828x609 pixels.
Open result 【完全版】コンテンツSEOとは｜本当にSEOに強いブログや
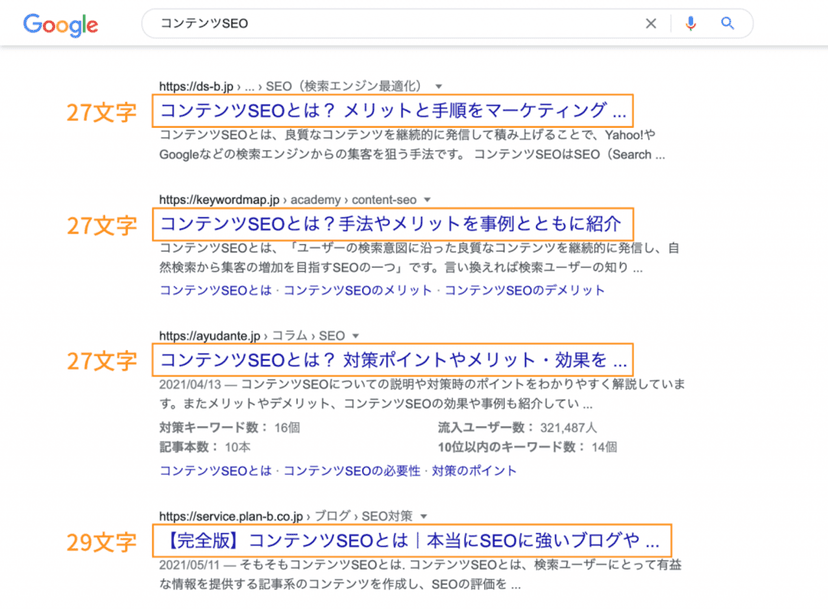412,541
